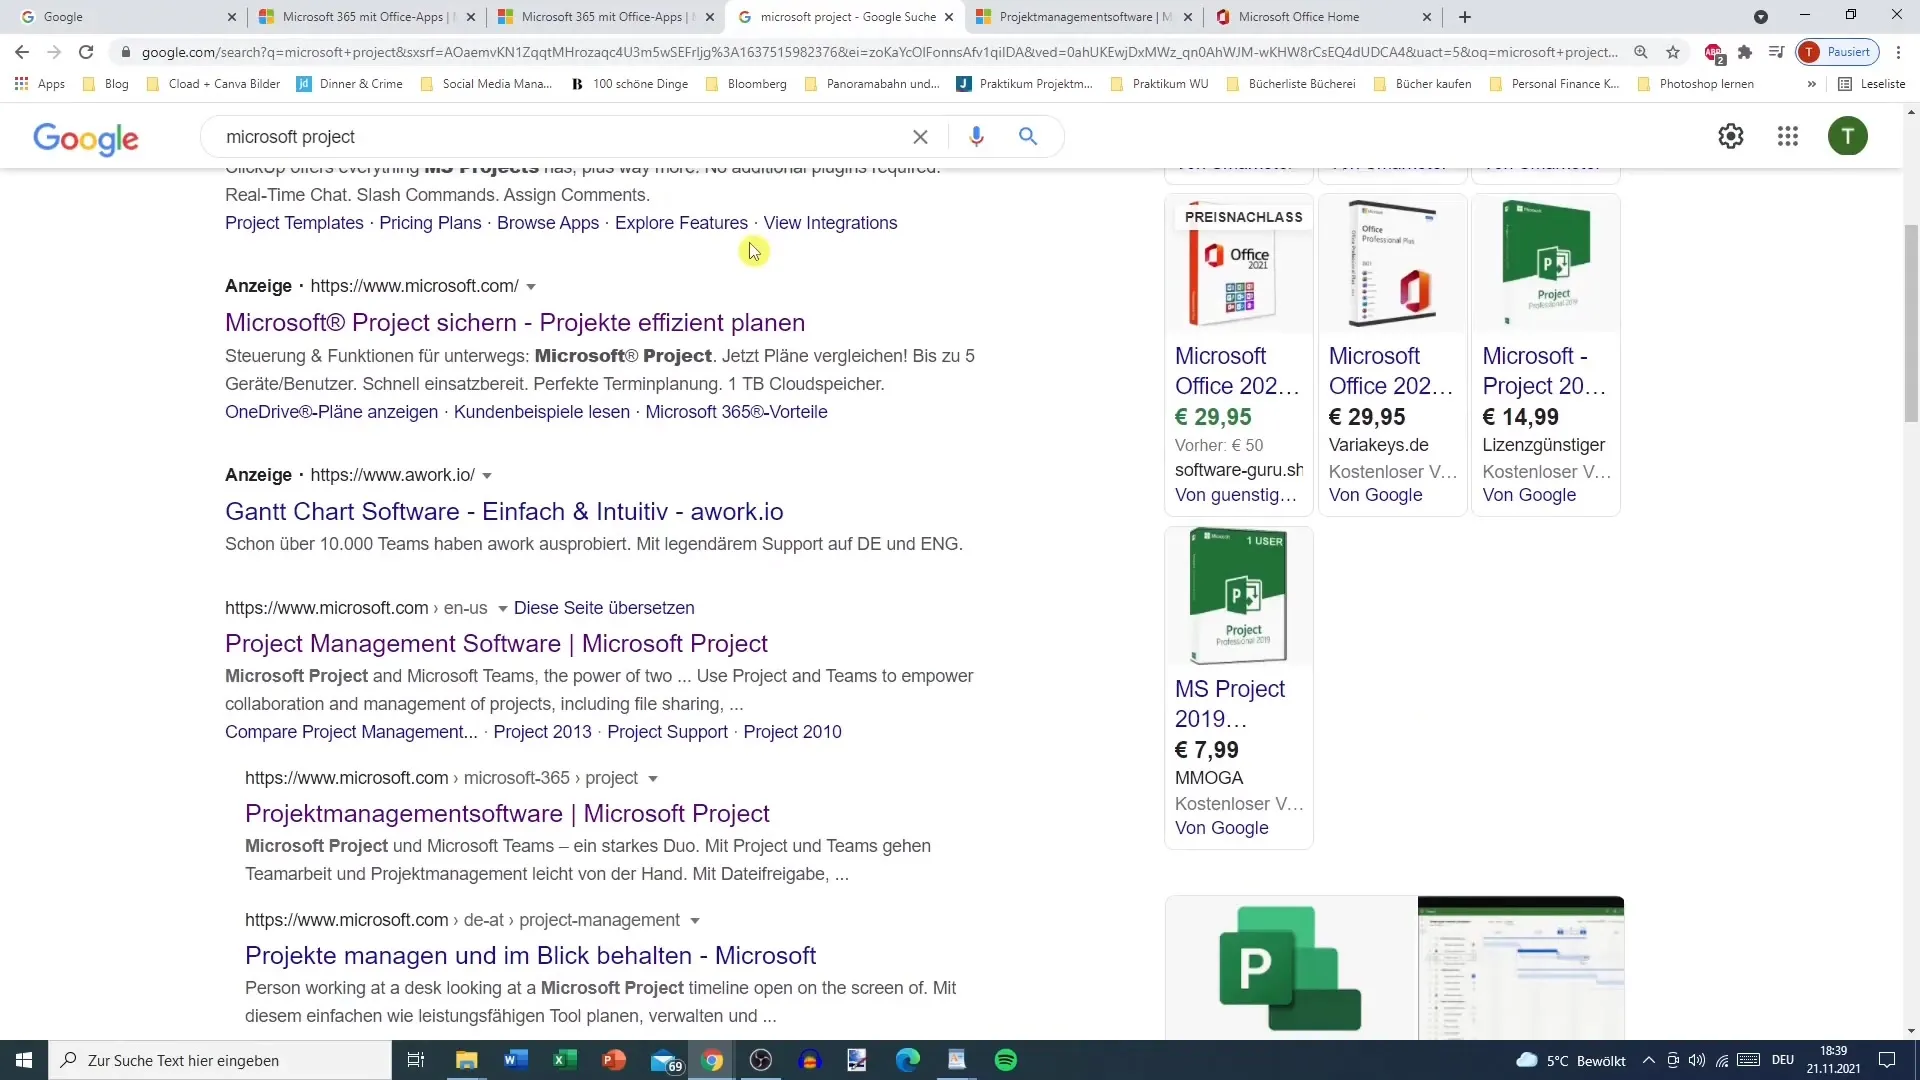Launch Excel from the taskbar
The image size is (1920, 1080).
[x=565, y=1060]
